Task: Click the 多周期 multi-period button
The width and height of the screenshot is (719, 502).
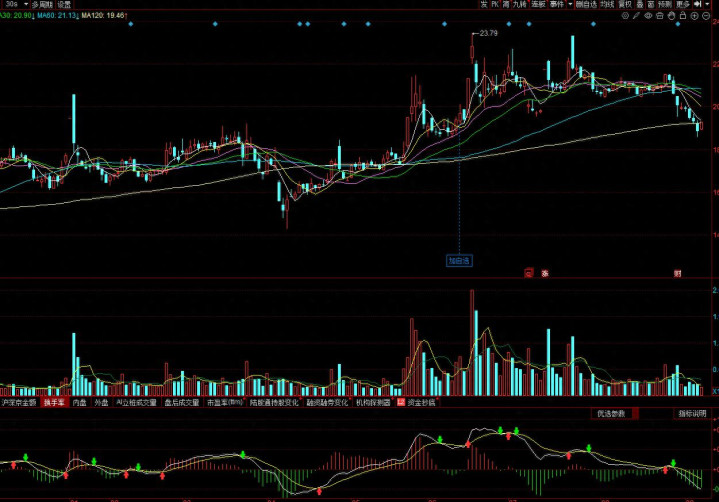Action: pyautogui.click(x=42, y=5)
